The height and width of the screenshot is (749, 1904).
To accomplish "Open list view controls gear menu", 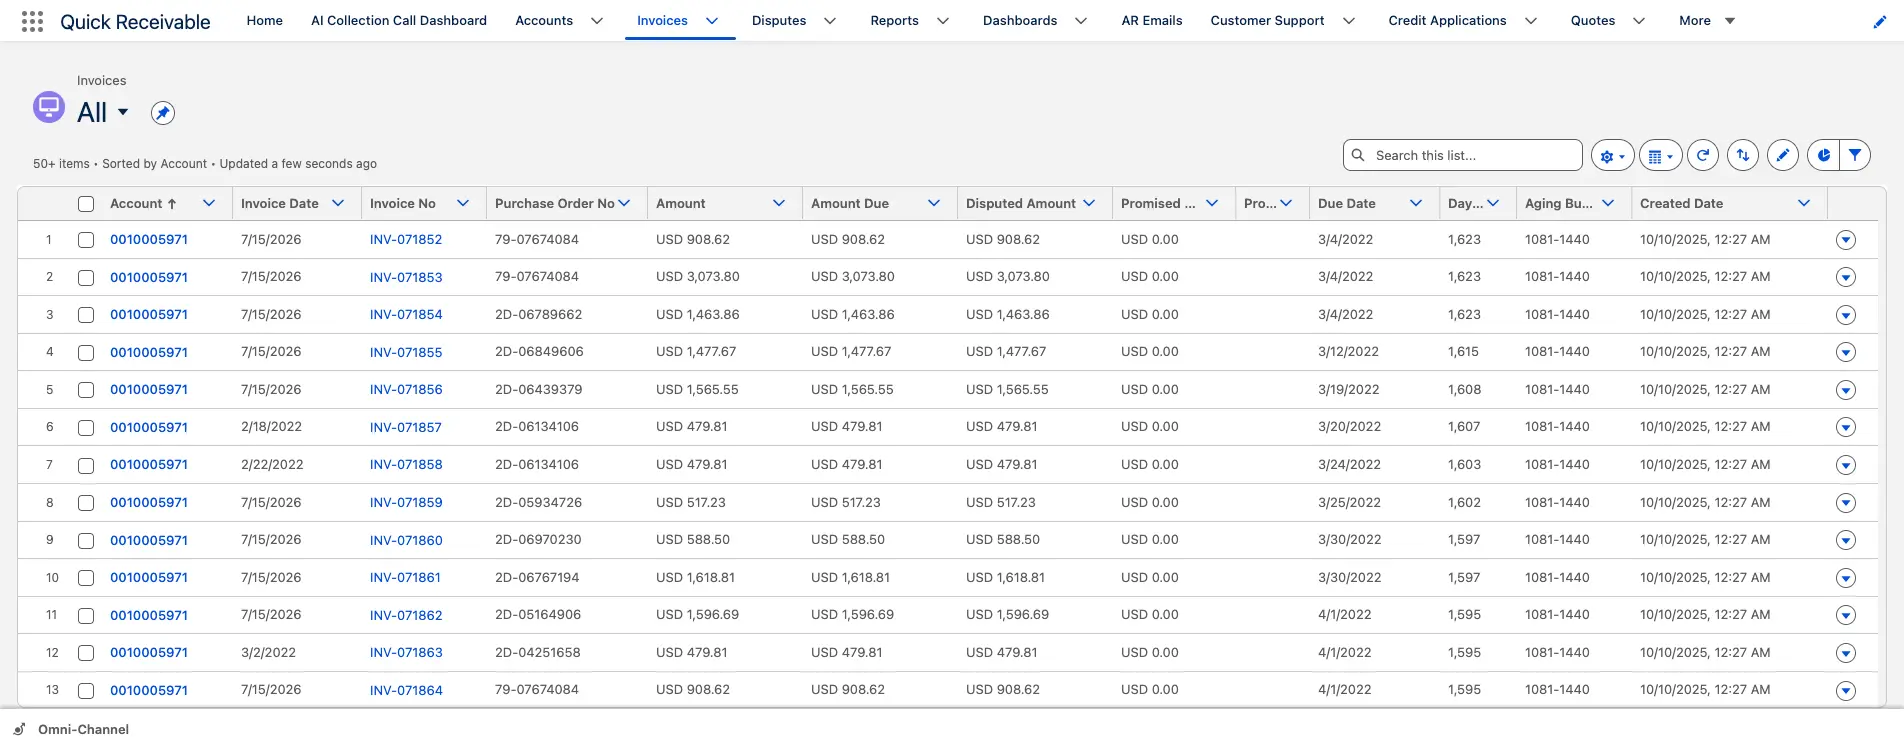I will coord(1612,155).
